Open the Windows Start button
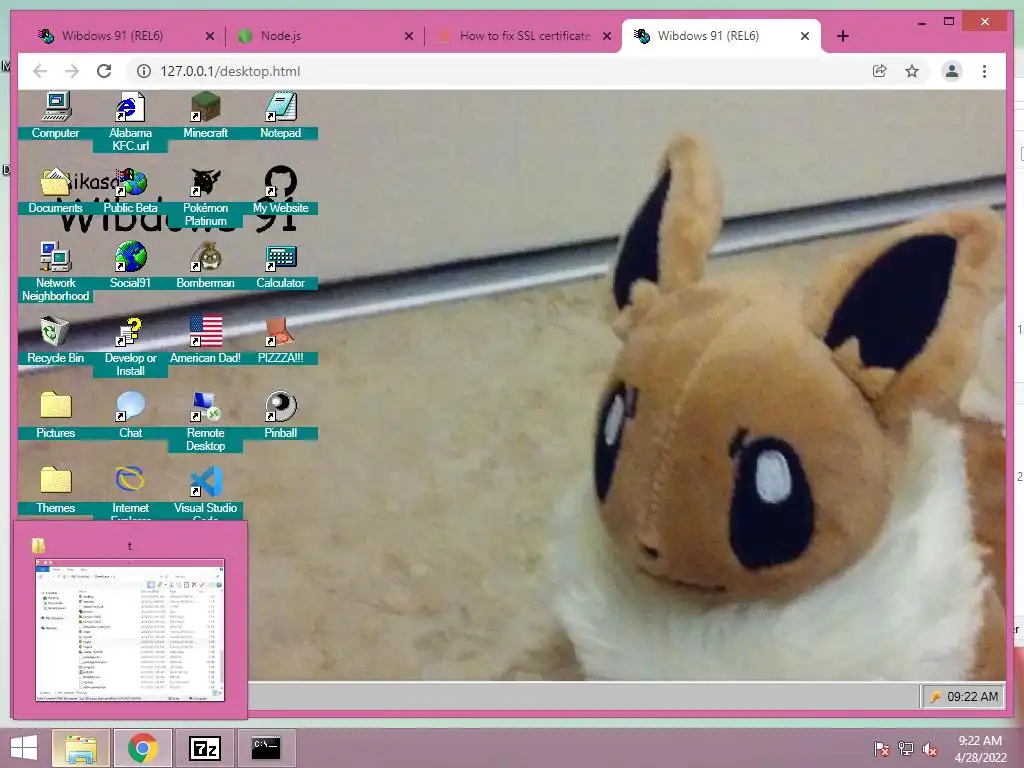The image size is (1024, 768). click(x=24, y=748)
